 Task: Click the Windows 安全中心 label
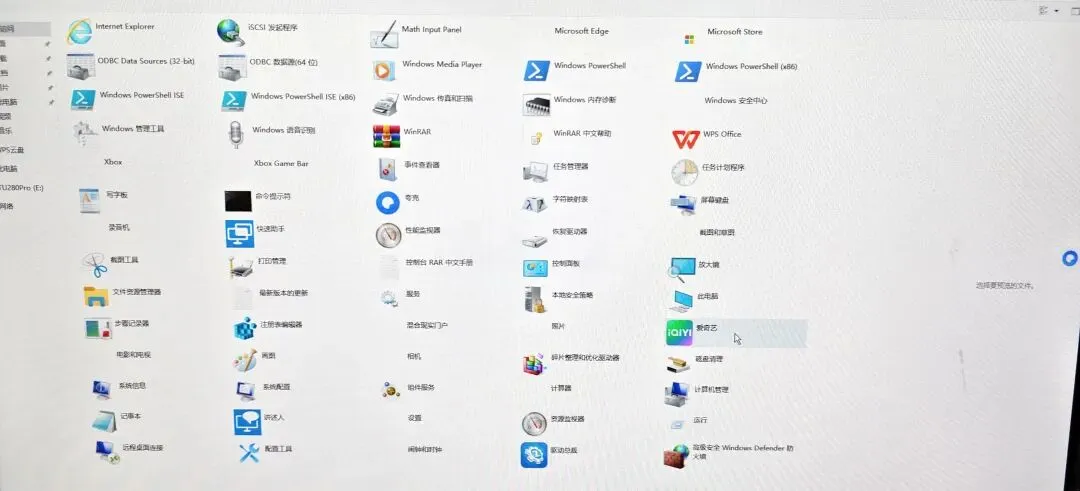pos(736,101)
